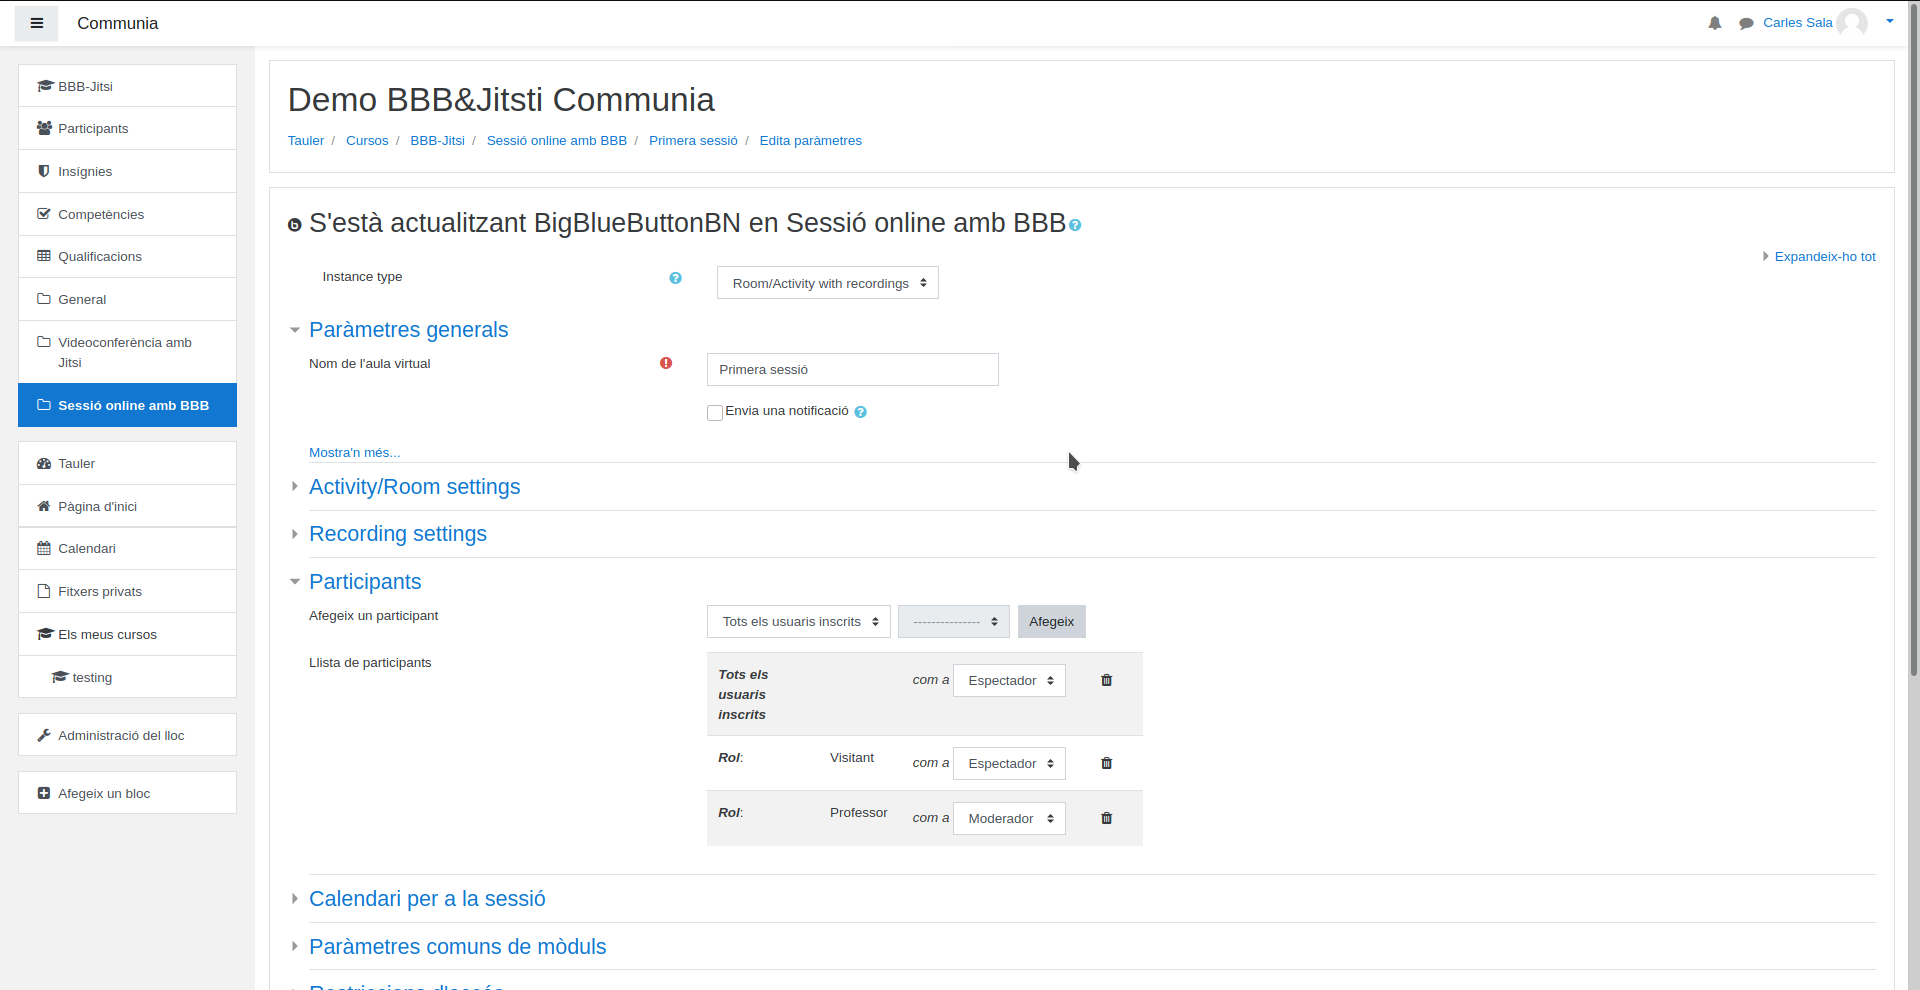1920x990 pixels.
Task: Delete the Tots els usuaris inscrits participant
Action: click(1106, 680)
